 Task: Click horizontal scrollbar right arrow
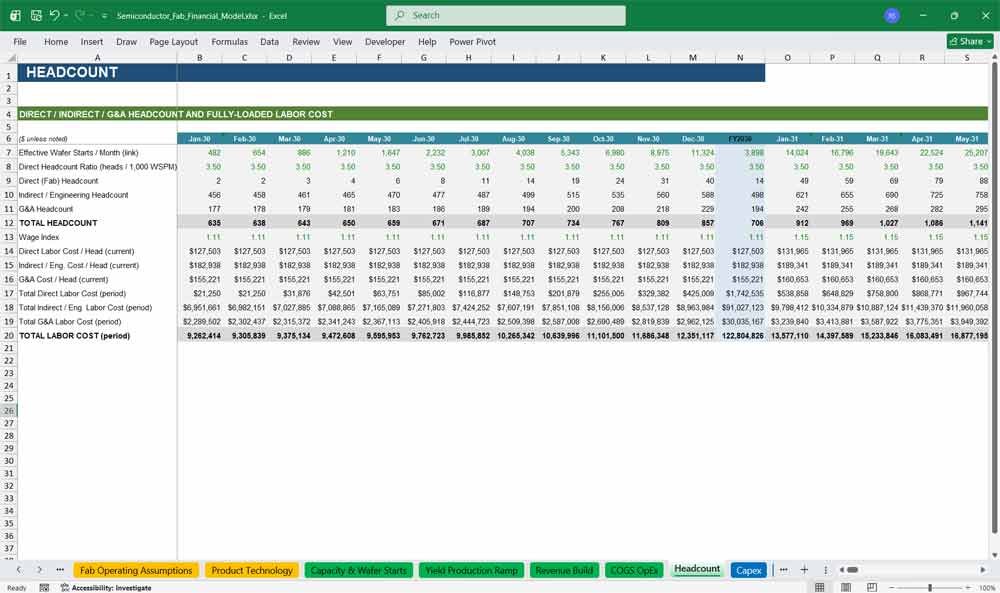(x=983, y=569)
